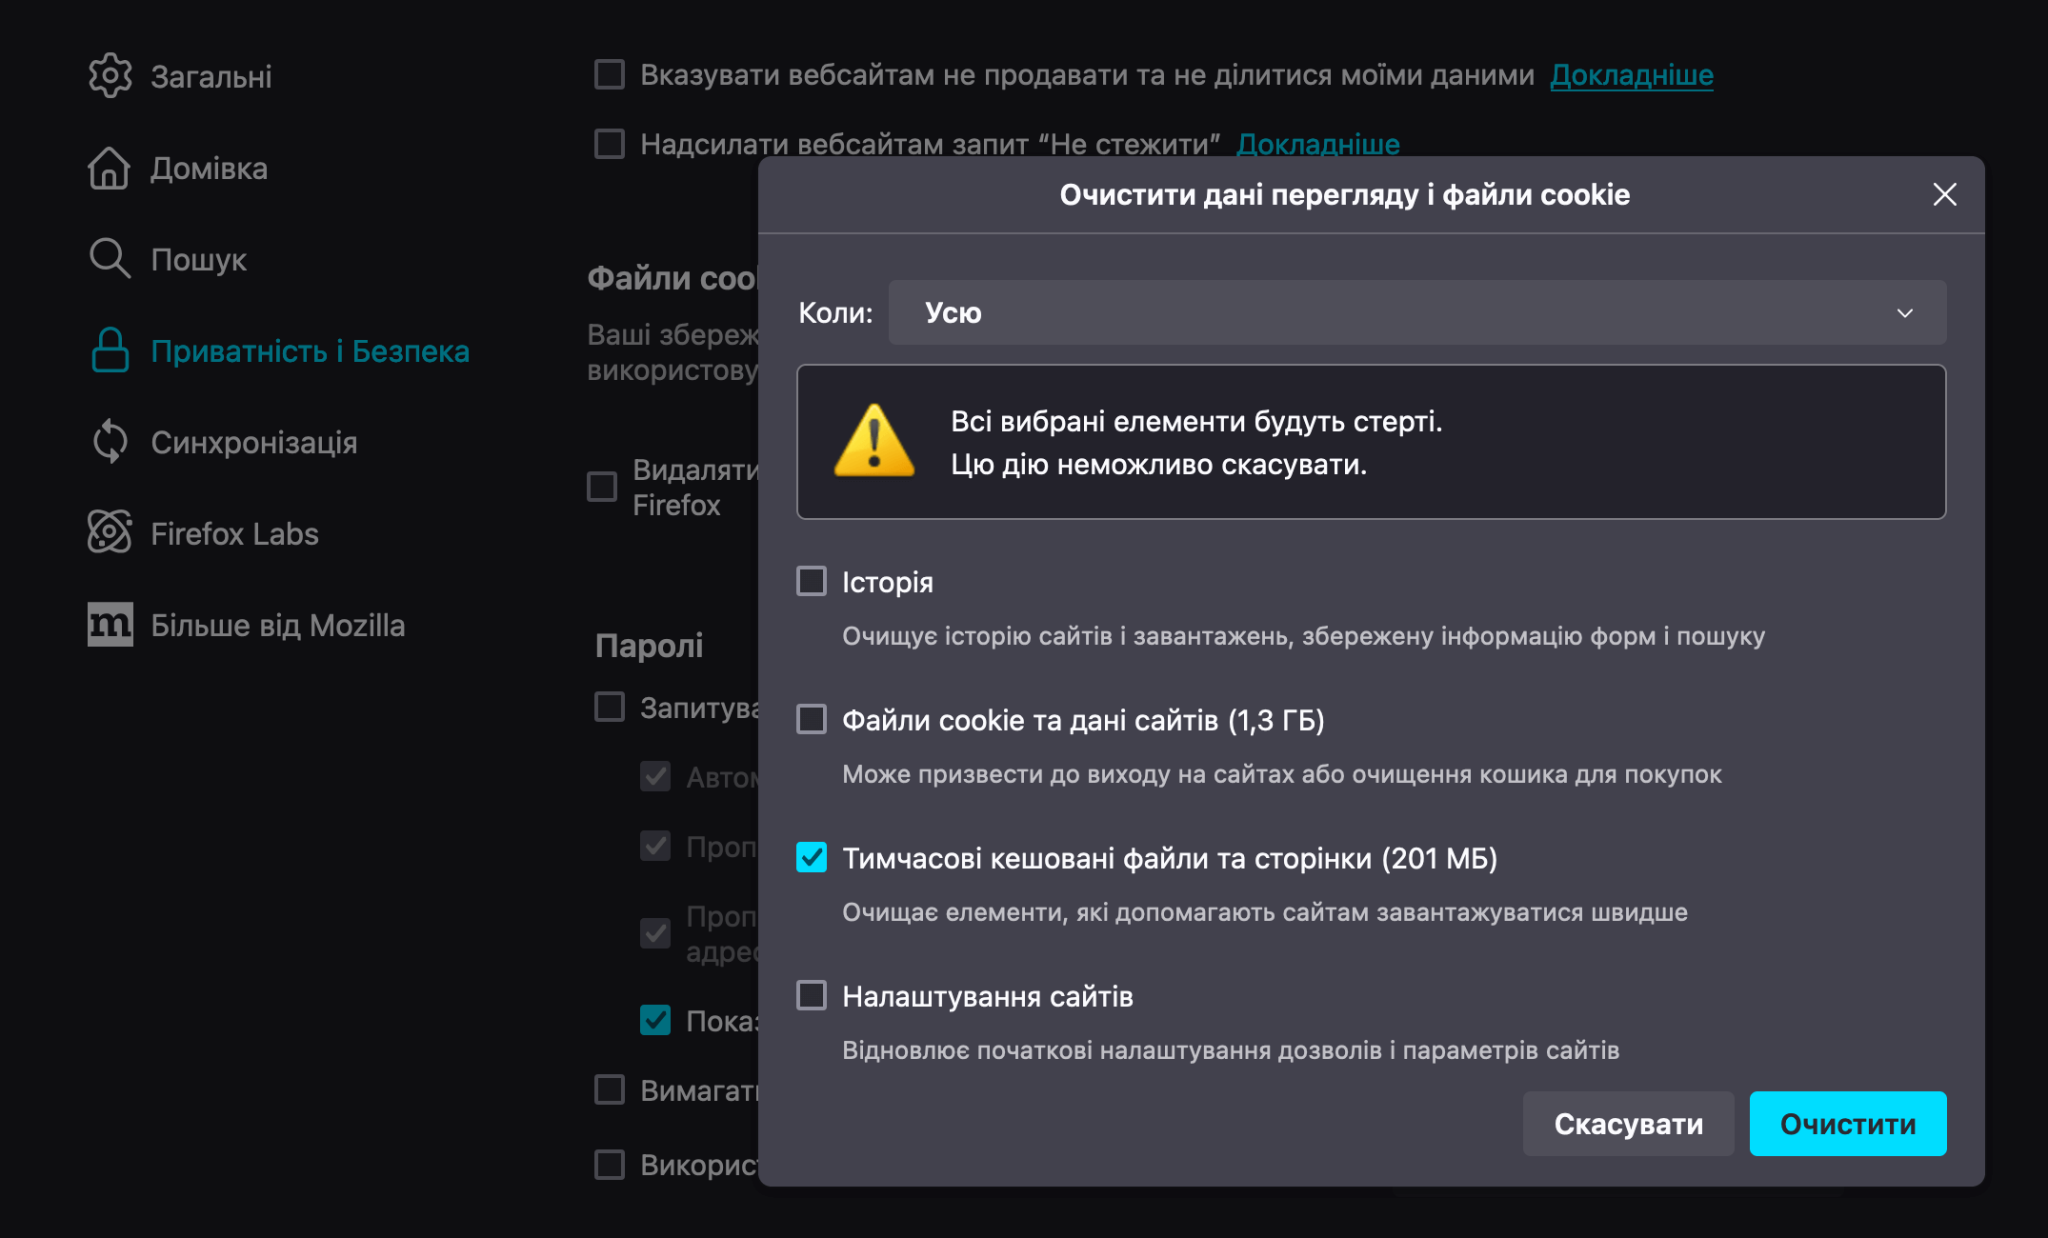Click the Приватність і Безпека lock icon

click(x=110, y=351)
